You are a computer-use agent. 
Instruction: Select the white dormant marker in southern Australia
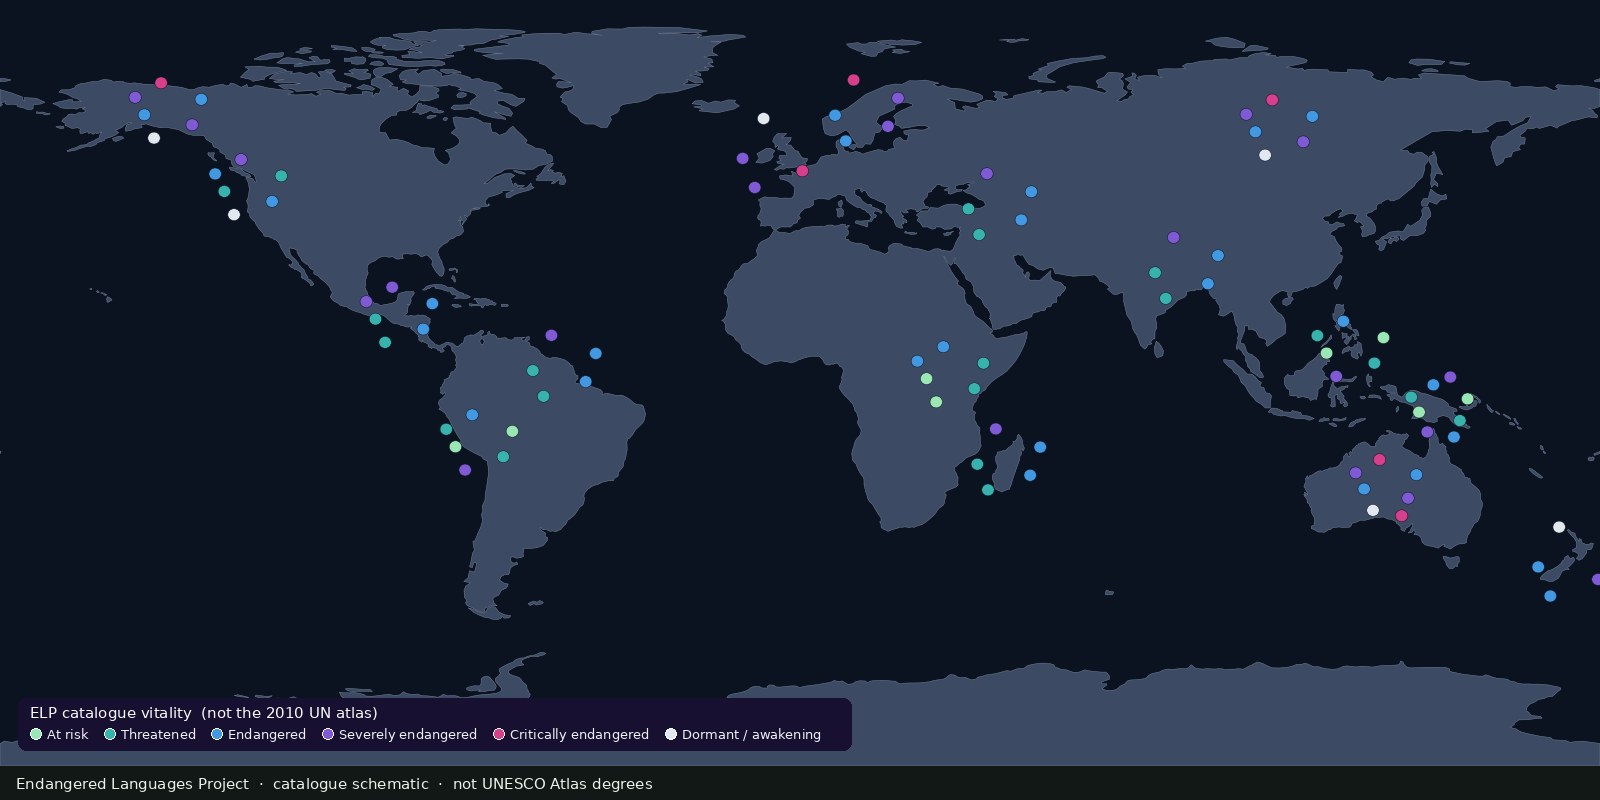(x=1373, y=511)
